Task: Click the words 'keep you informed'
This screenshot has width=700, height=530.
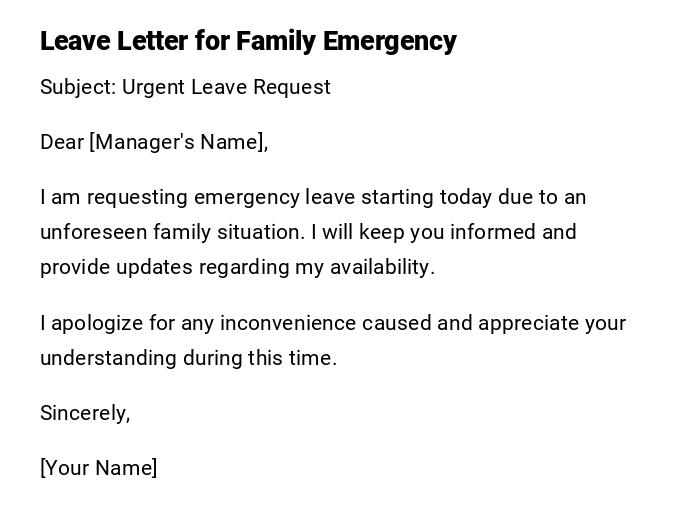Action: pos(388,232)
